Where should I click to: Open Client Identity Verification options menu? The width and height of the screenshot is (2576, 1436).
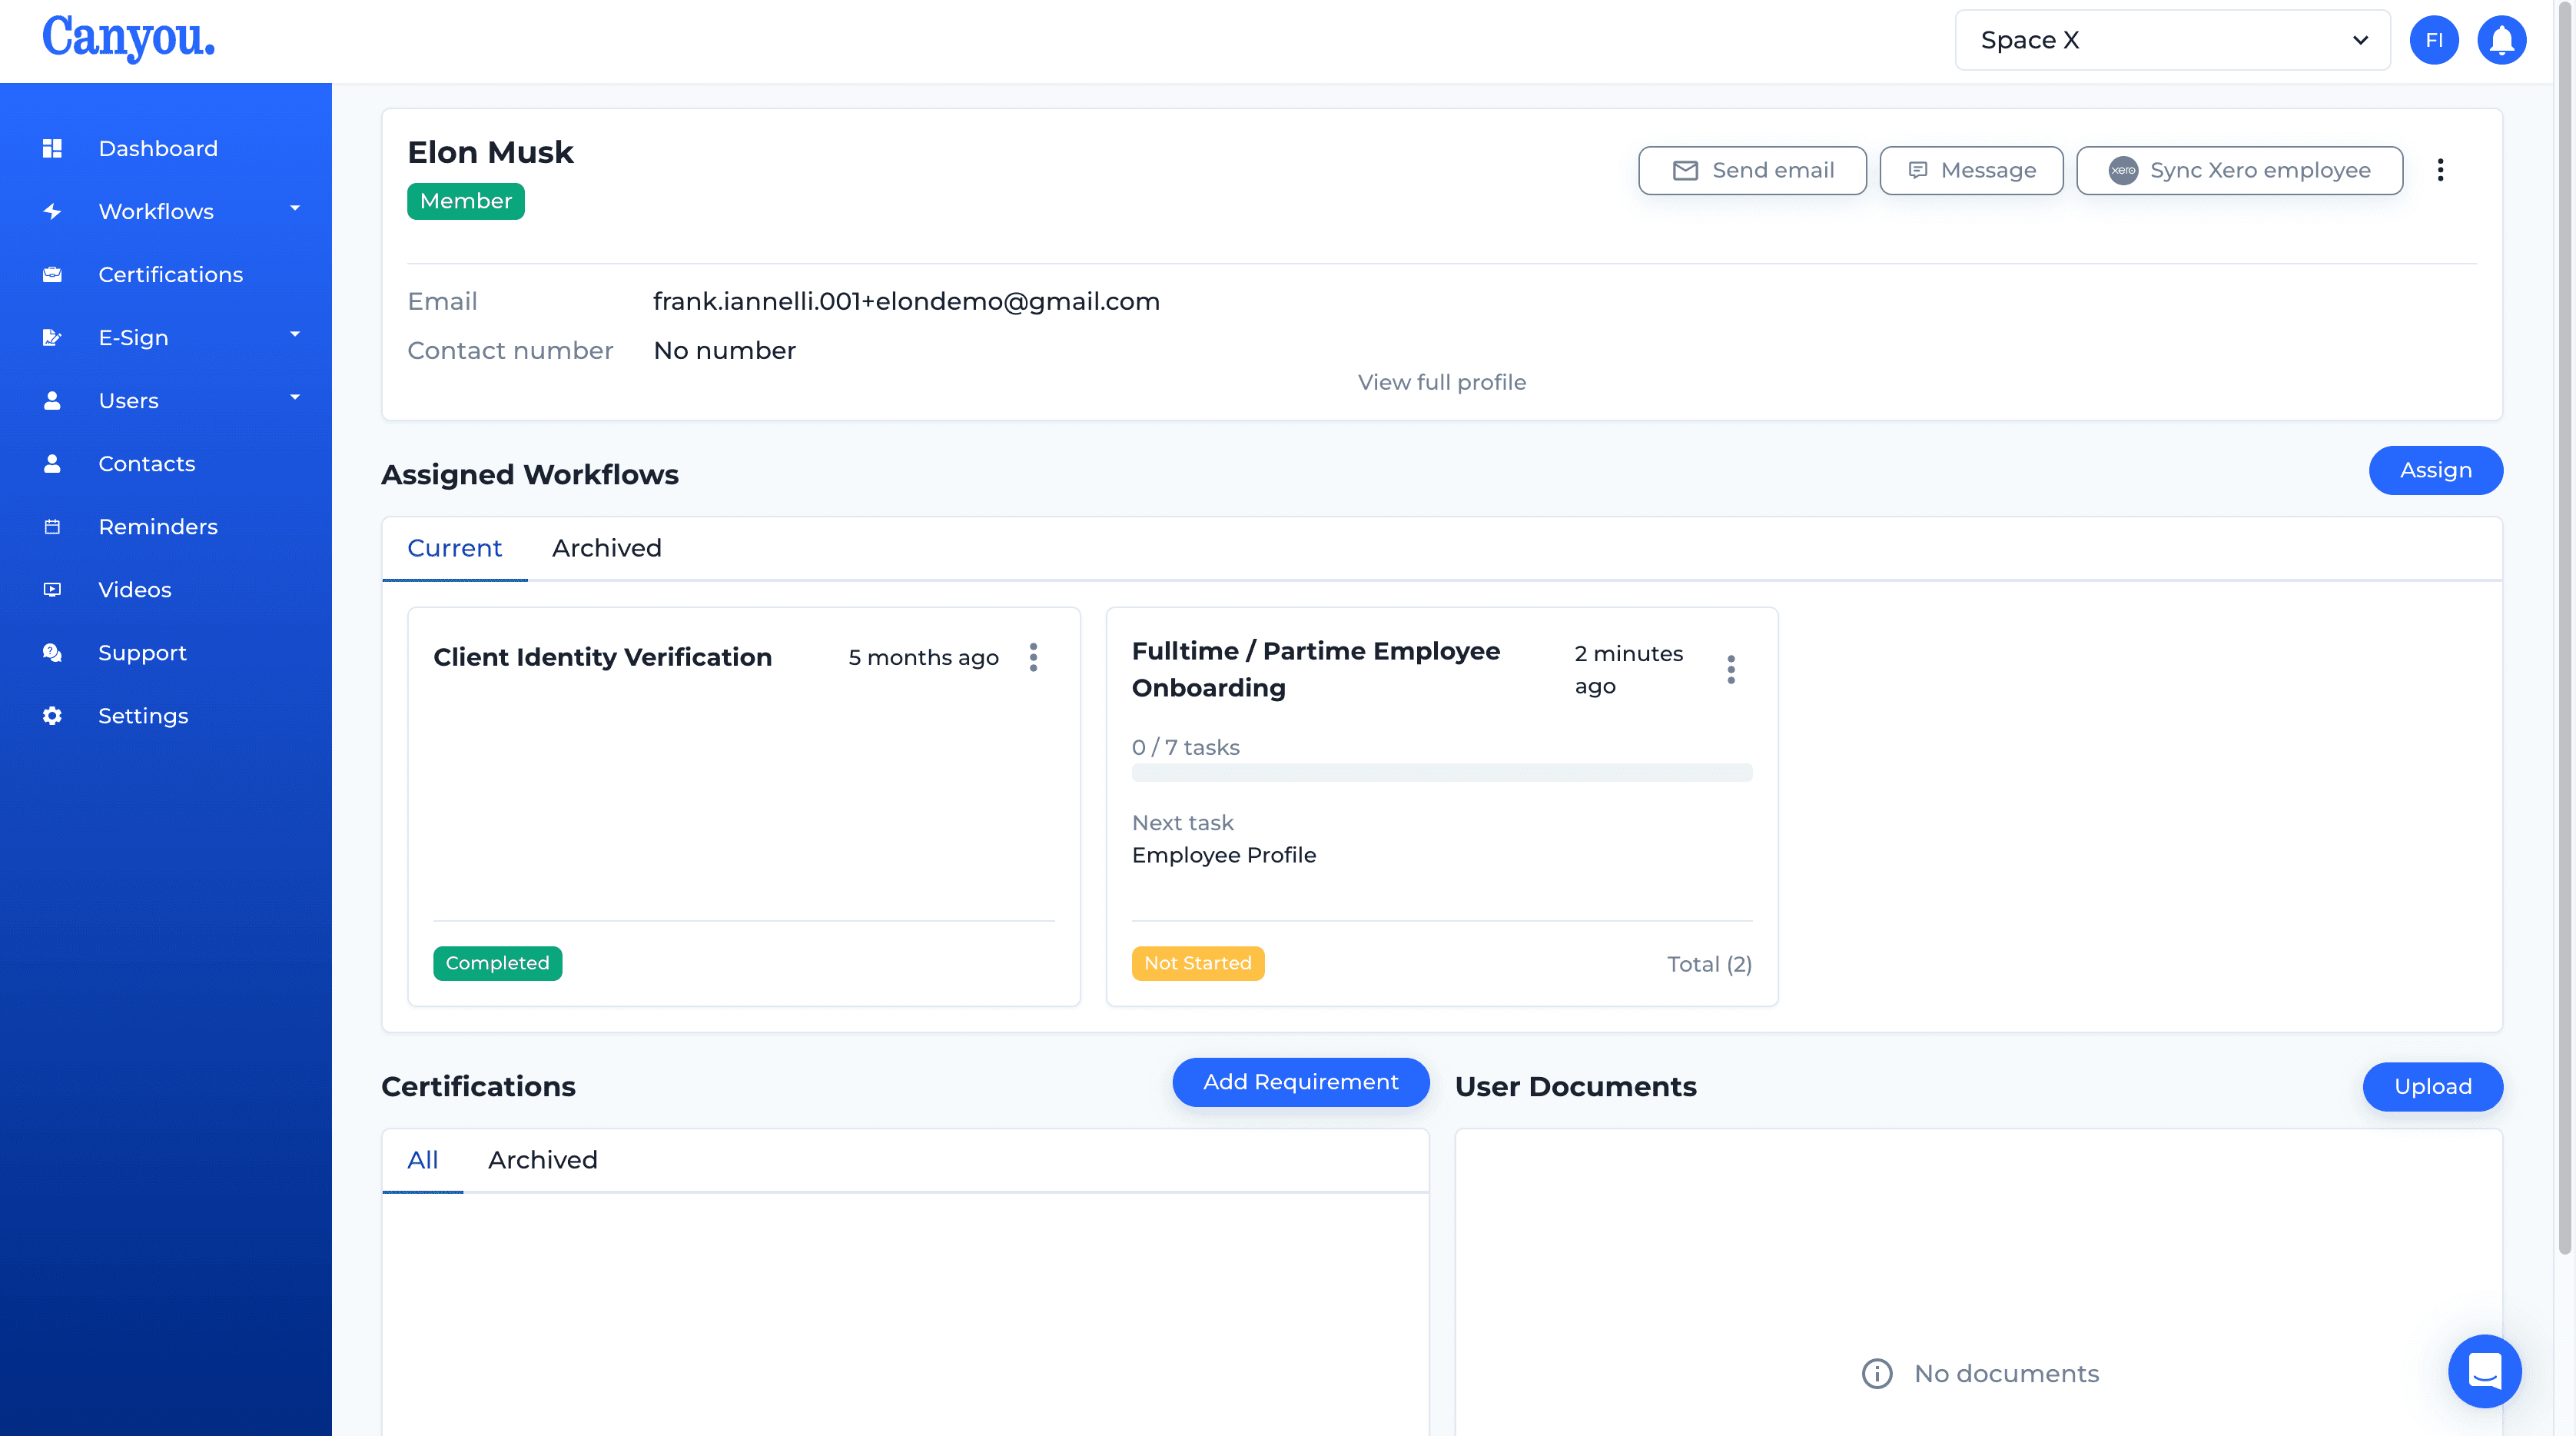tap(1033, 657)
